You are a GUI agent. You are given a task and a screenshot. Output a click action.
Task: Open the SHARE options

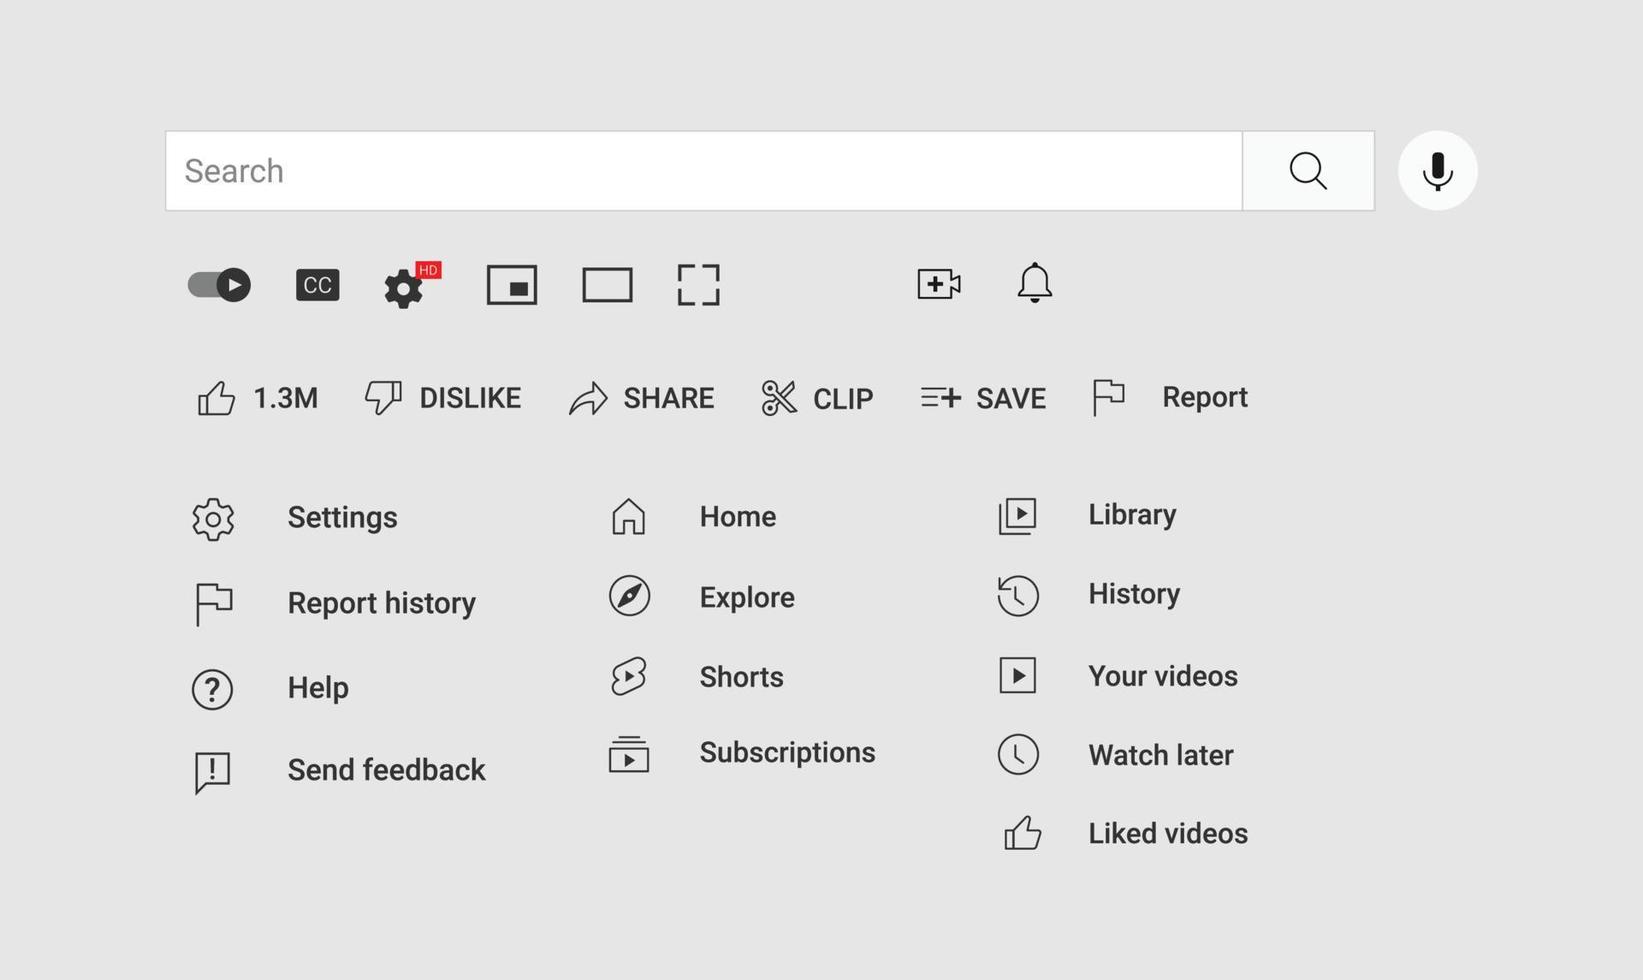(x=644, y=397)
